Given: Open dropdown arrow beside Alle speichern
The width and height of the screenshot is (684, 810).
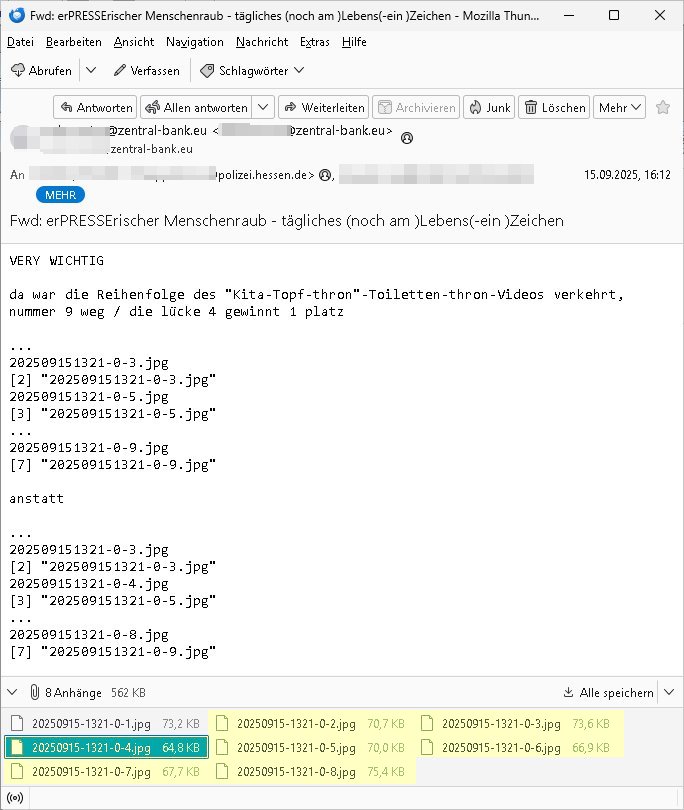Looking at the screenshot, I should tap(670, 692).
